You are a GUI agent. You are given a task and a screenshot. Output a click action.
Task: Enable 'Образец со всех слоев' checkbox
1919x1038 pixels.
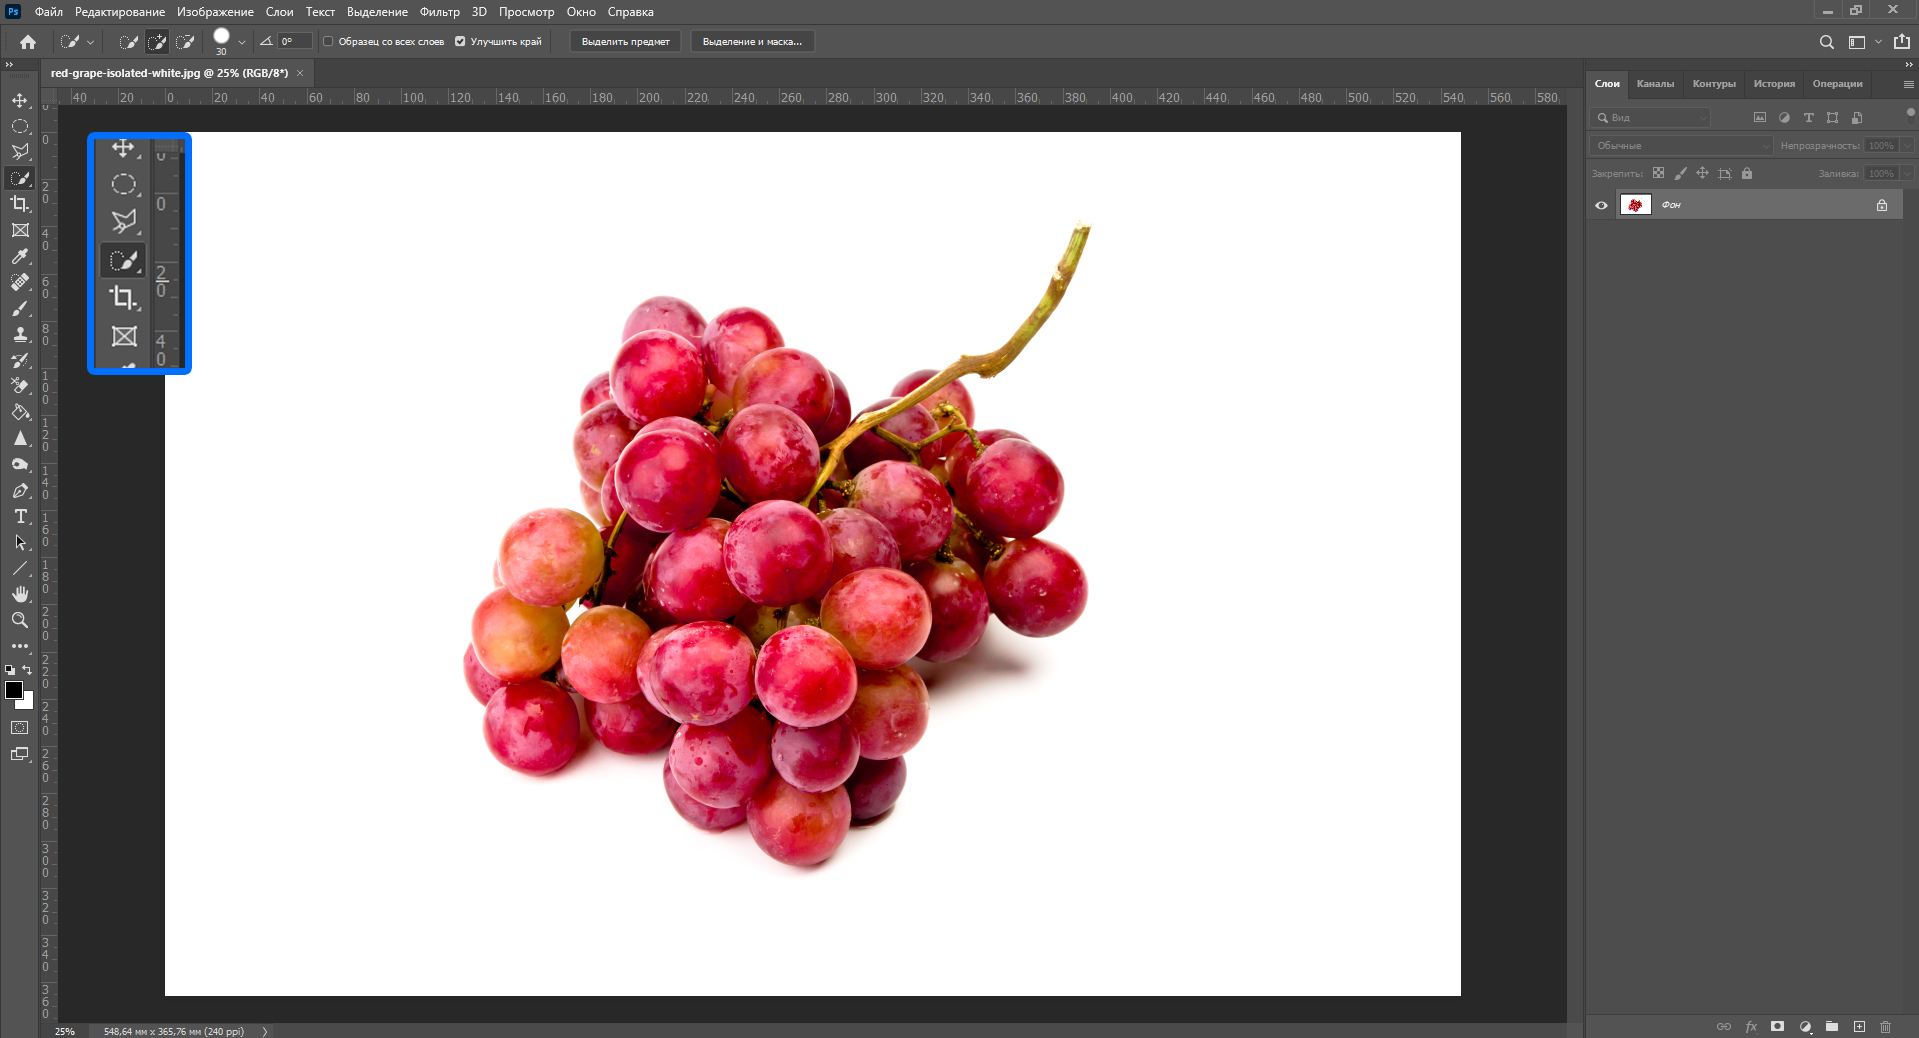coord(328,42)
